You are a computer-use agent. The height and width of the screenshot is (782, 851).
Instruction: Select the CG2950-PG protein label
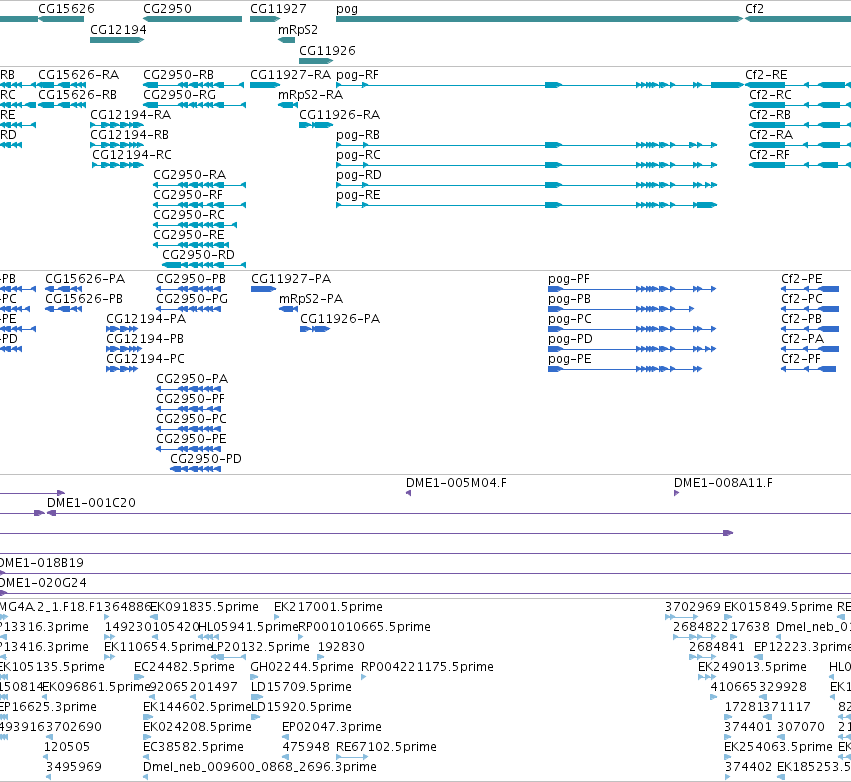click(192, 298)
